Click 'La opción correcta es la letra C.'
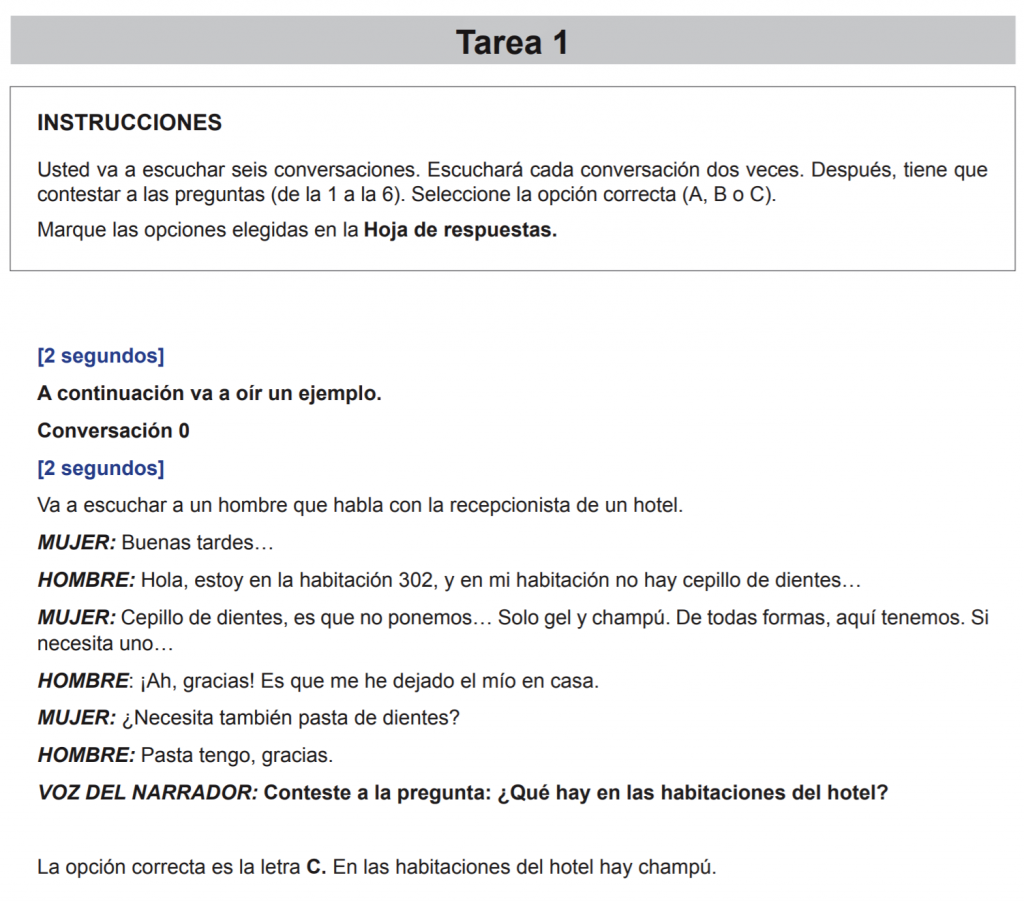The height and width of the screenshot is (901, 1024). [182, 867]
